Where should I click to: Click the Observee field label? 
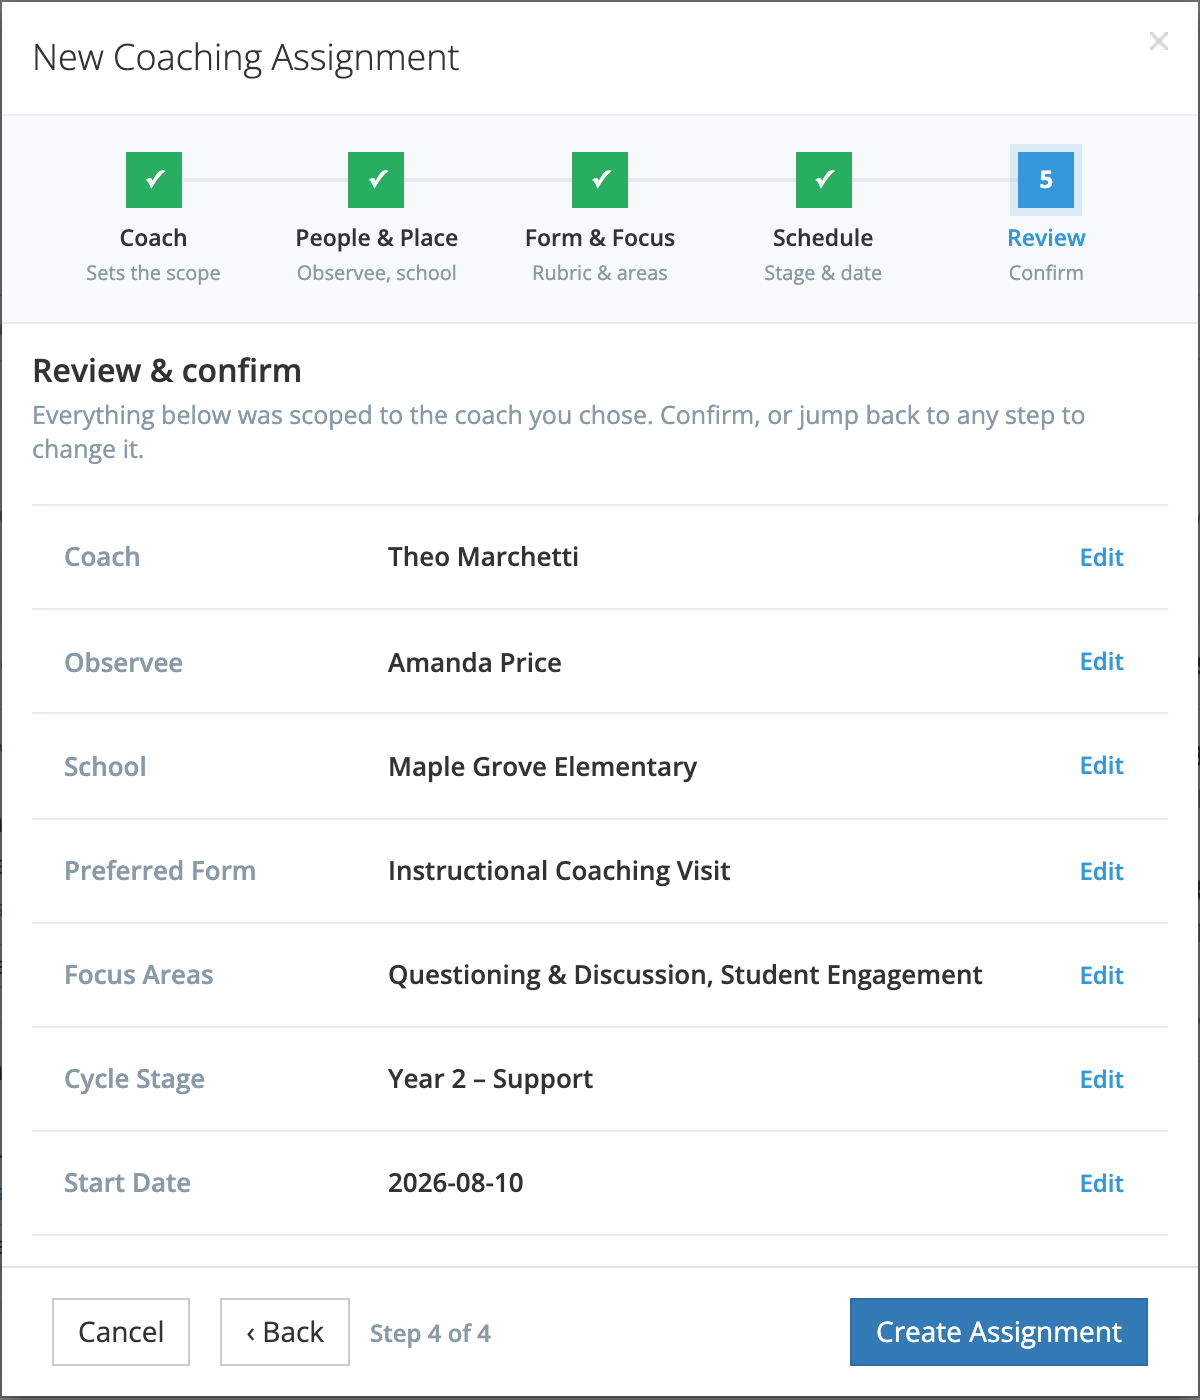click(123, 663)
